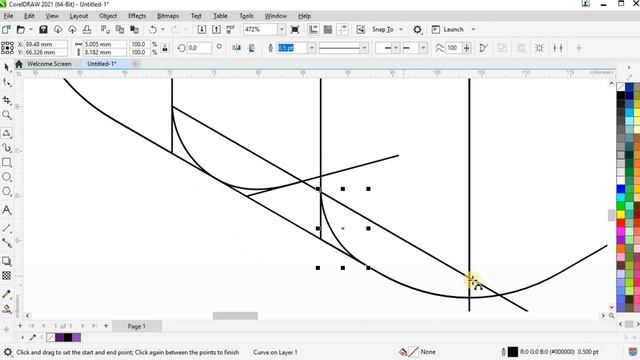The height and width of the screenshot is (360, 640).
Task: Click the Full-screen preview icon
Action: pyautogui.click(x=295, y=29)
